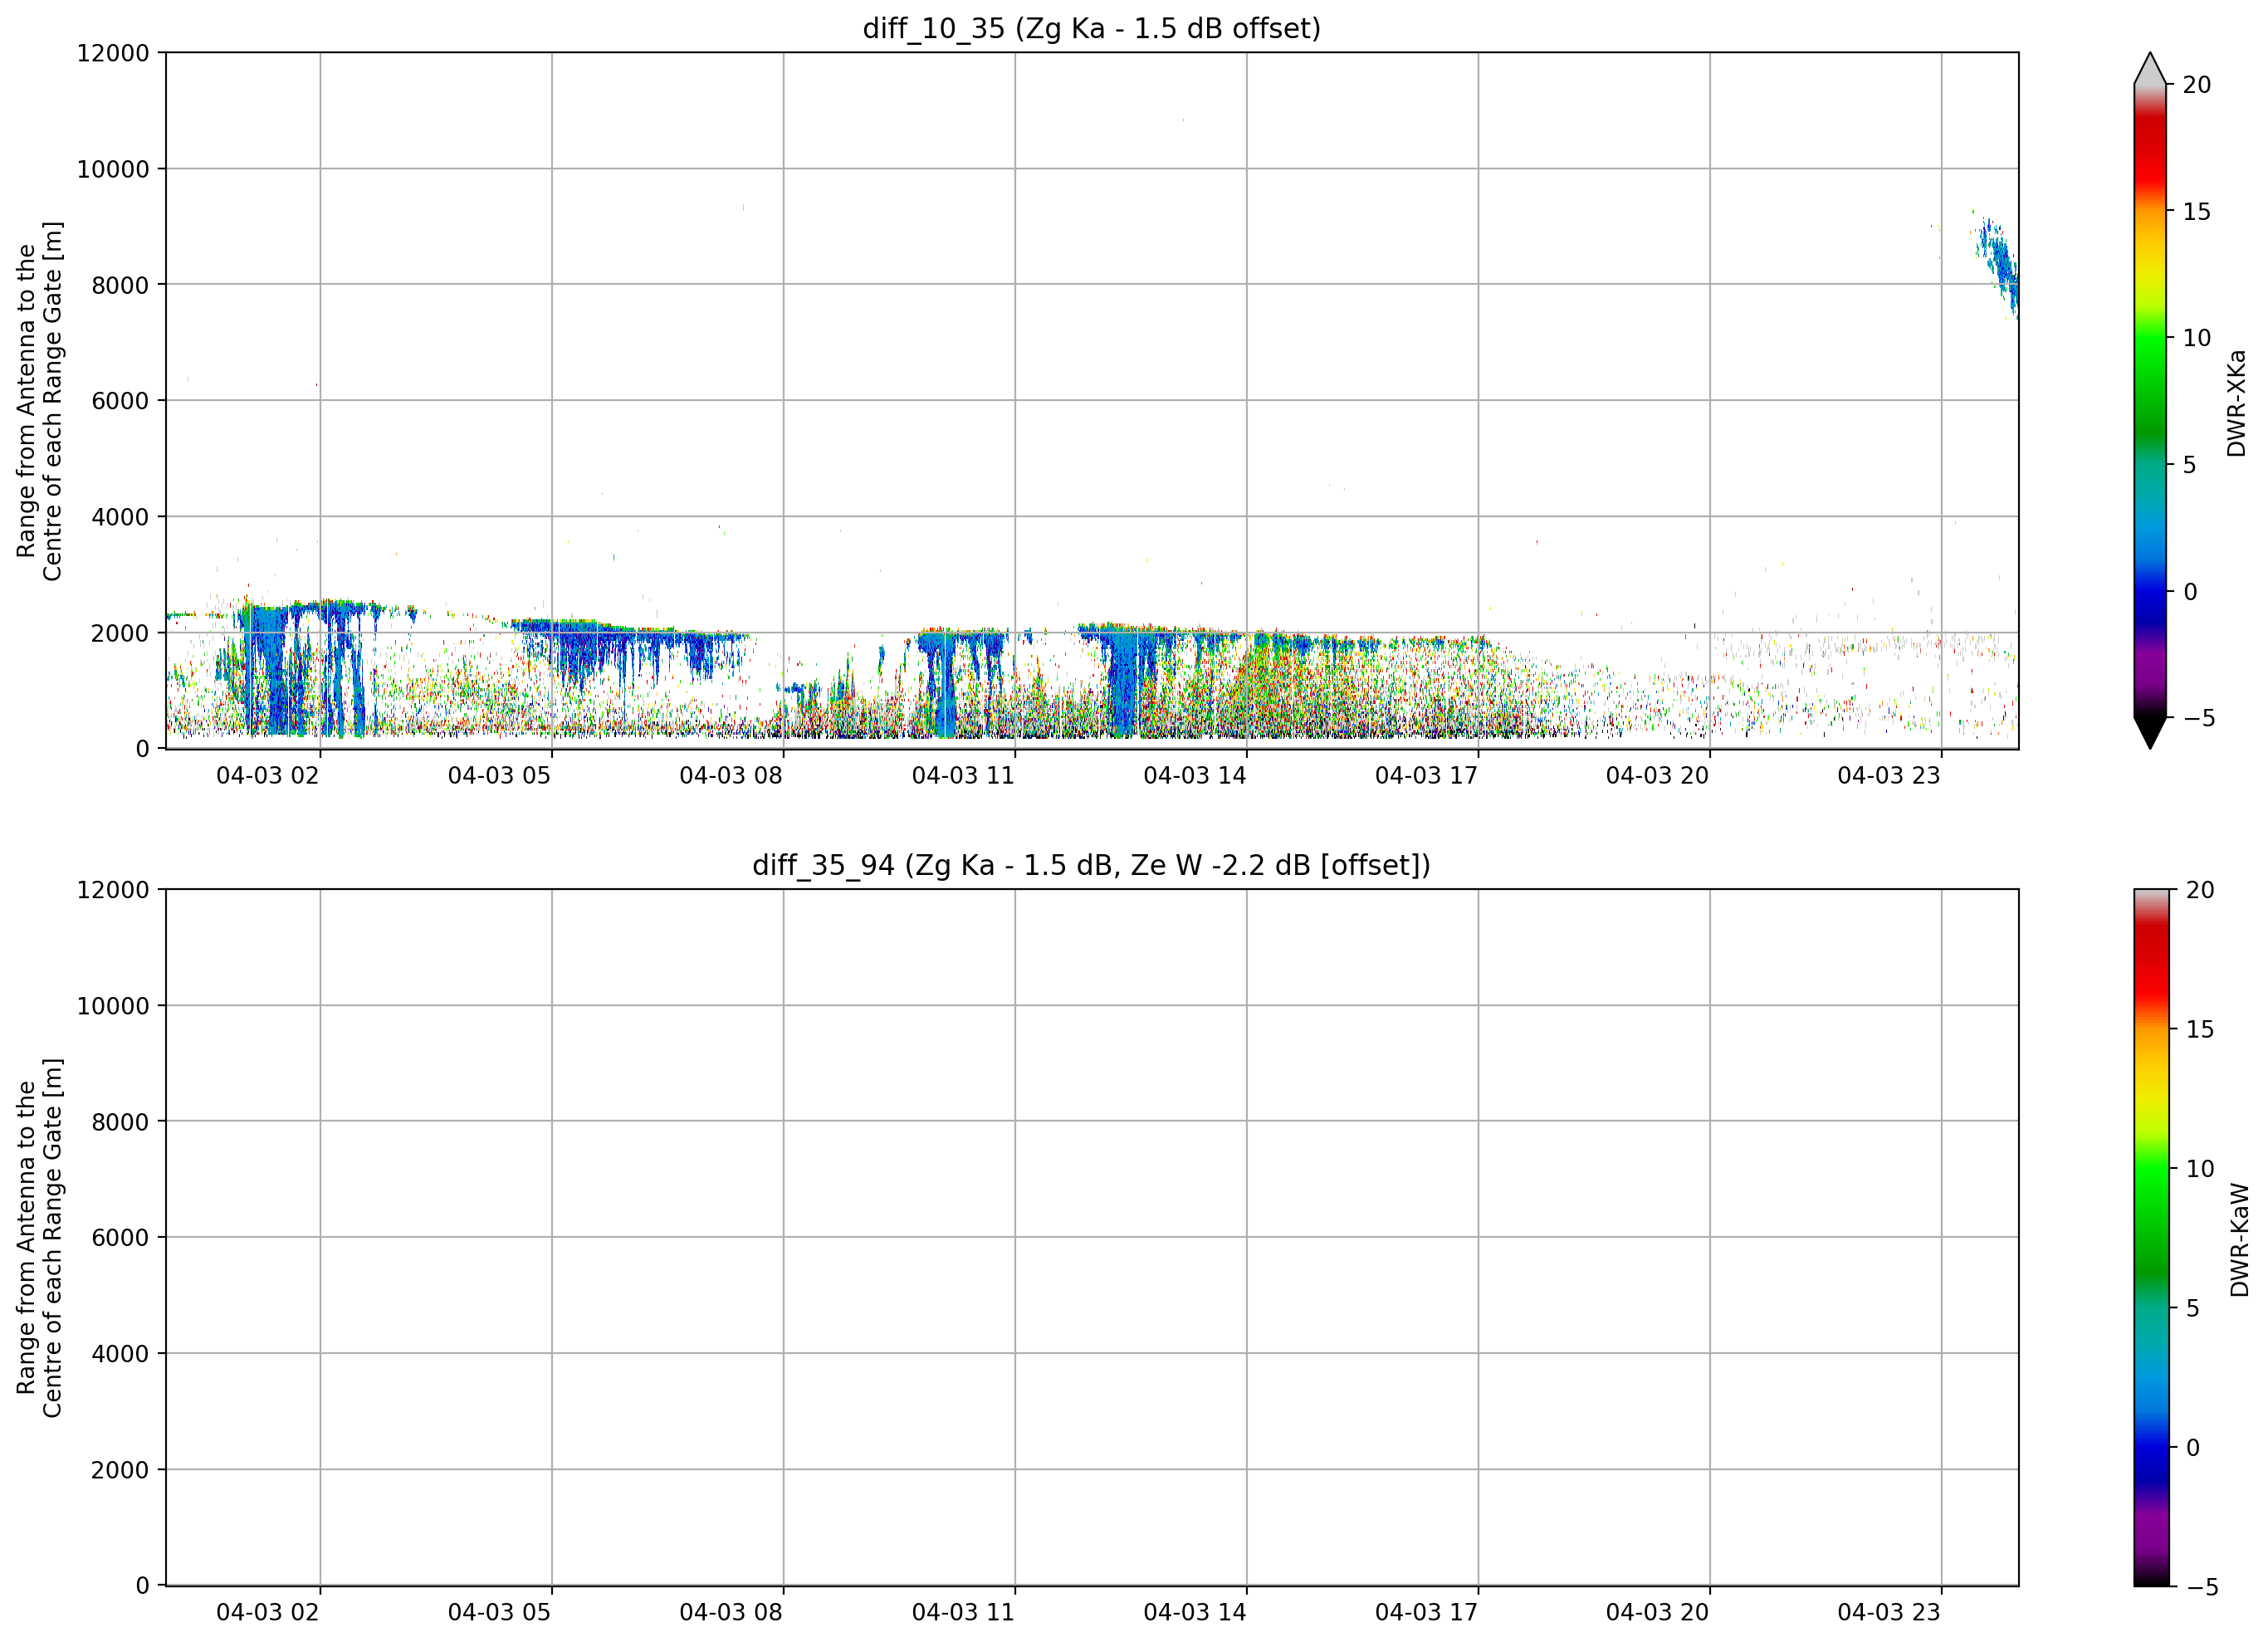
Task: Click the "15" tick on the DWR-KaW colorbar
Action: 2201,1030
